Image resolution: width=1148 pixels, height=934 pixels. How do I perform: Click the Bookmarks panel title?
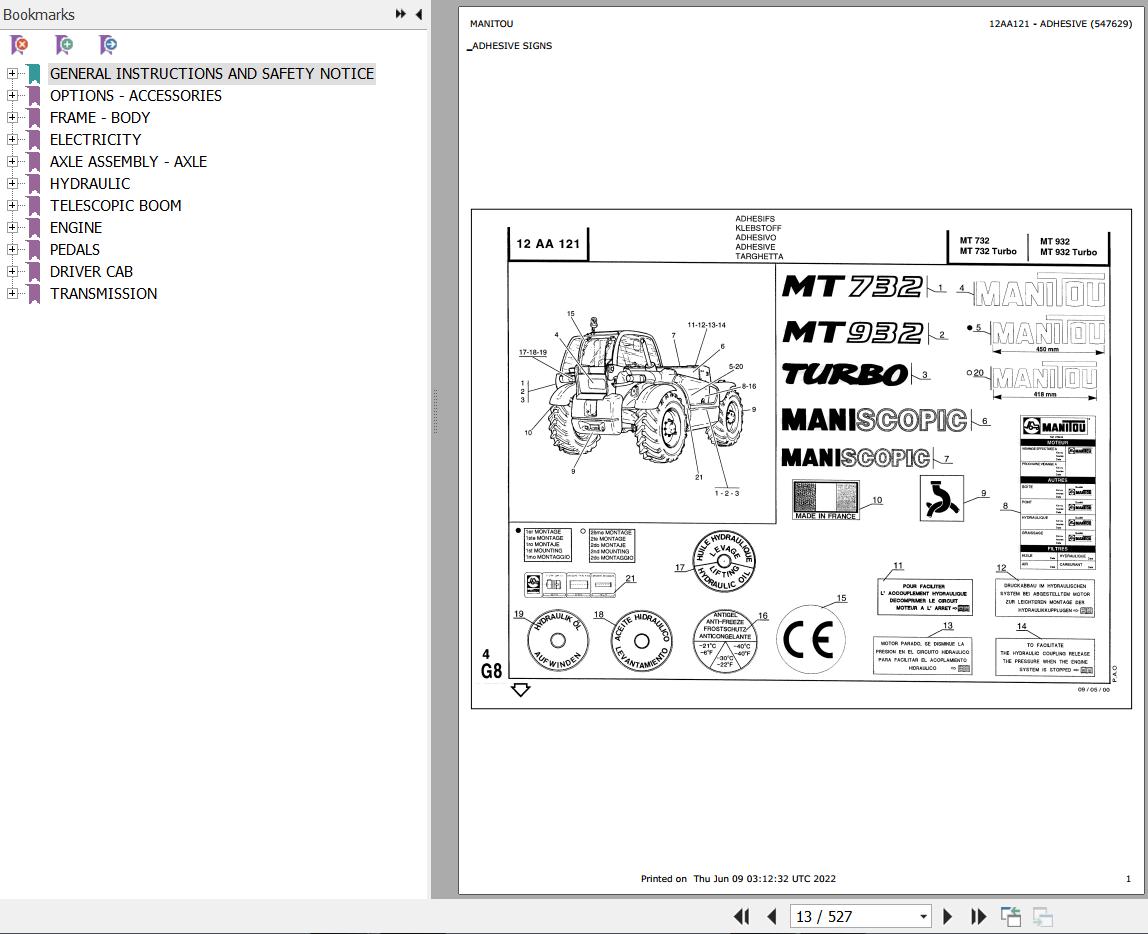(39, 15)
